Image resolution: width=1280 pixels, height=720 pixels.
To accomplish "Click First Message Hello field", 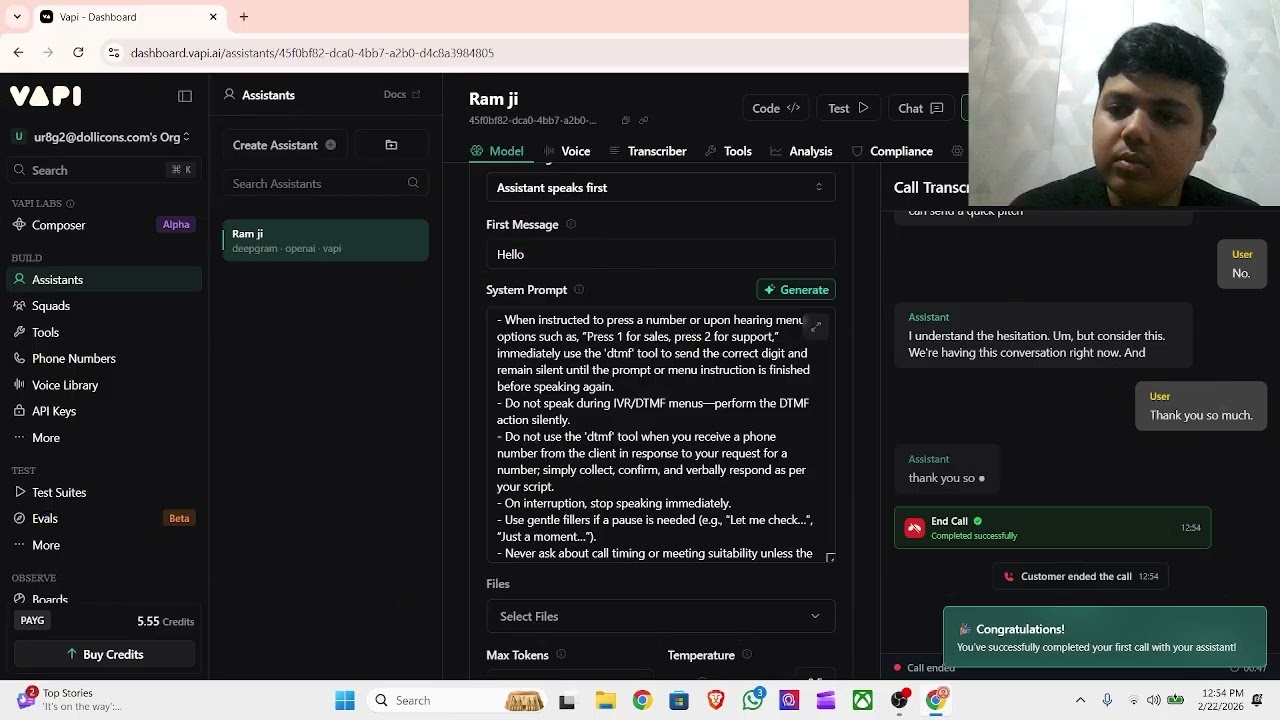I will (660, 254).
